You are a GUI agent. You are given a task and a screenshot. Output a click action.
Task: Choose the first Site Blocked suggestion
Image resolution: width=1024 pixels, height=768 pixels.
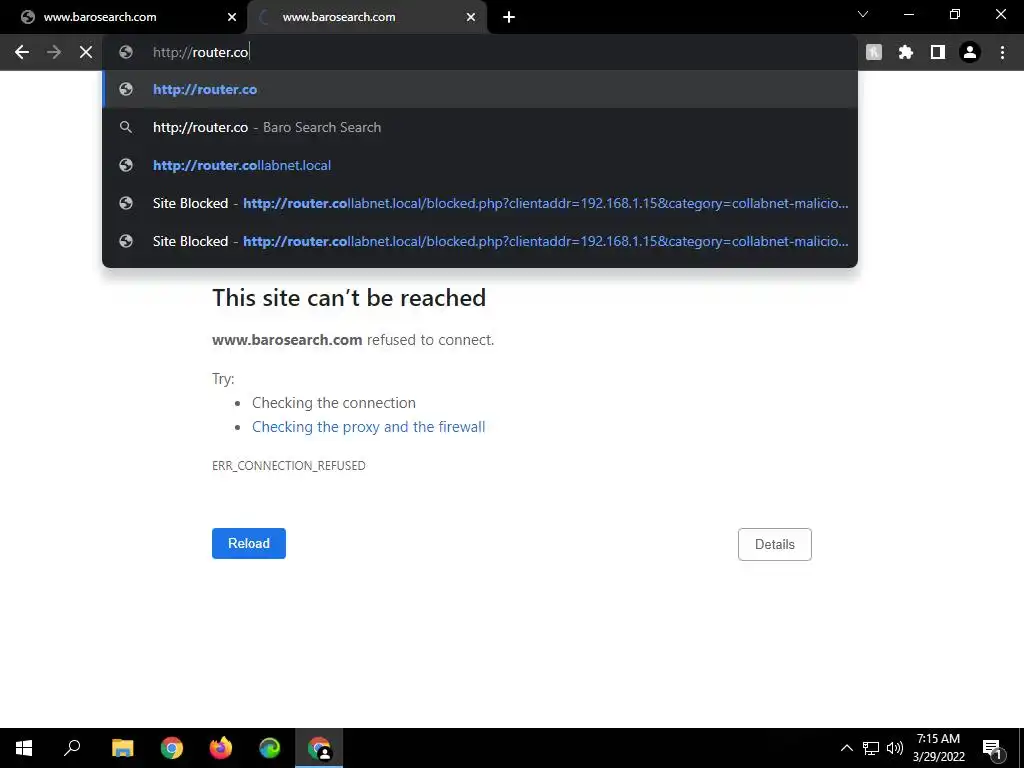(x=480, y=203)
